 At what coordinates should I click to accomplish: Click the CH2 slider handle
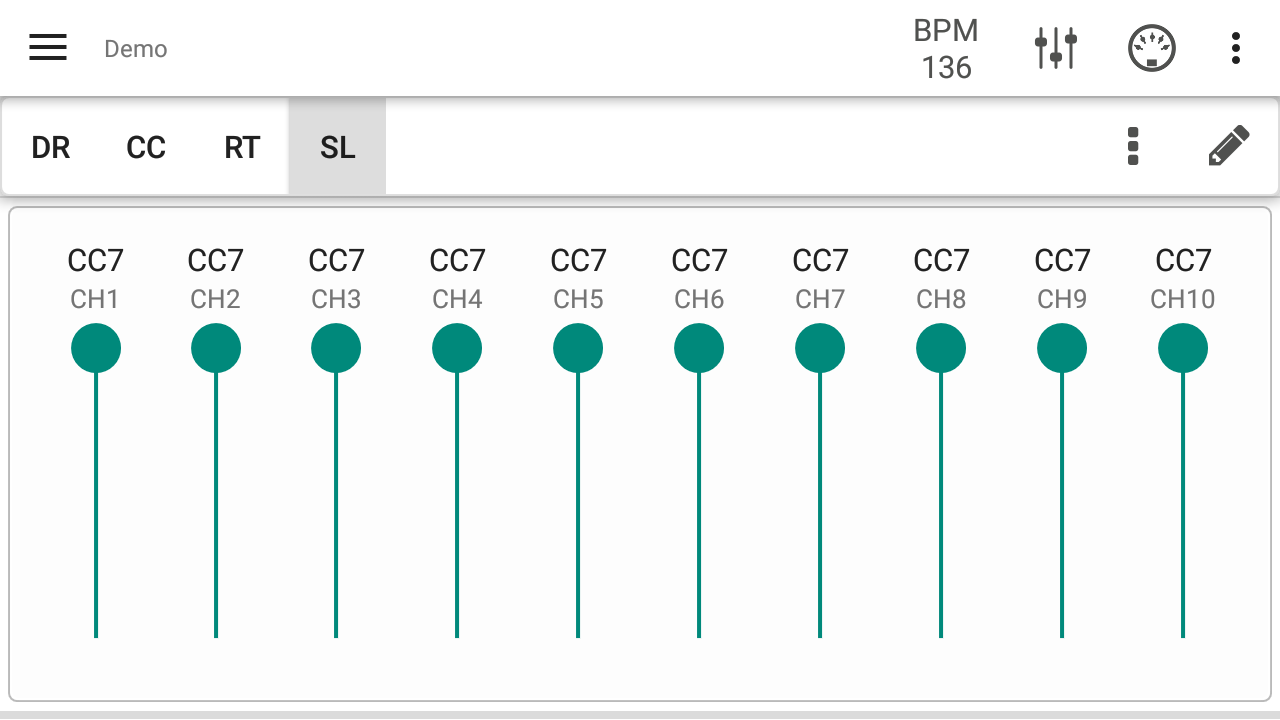216,349
